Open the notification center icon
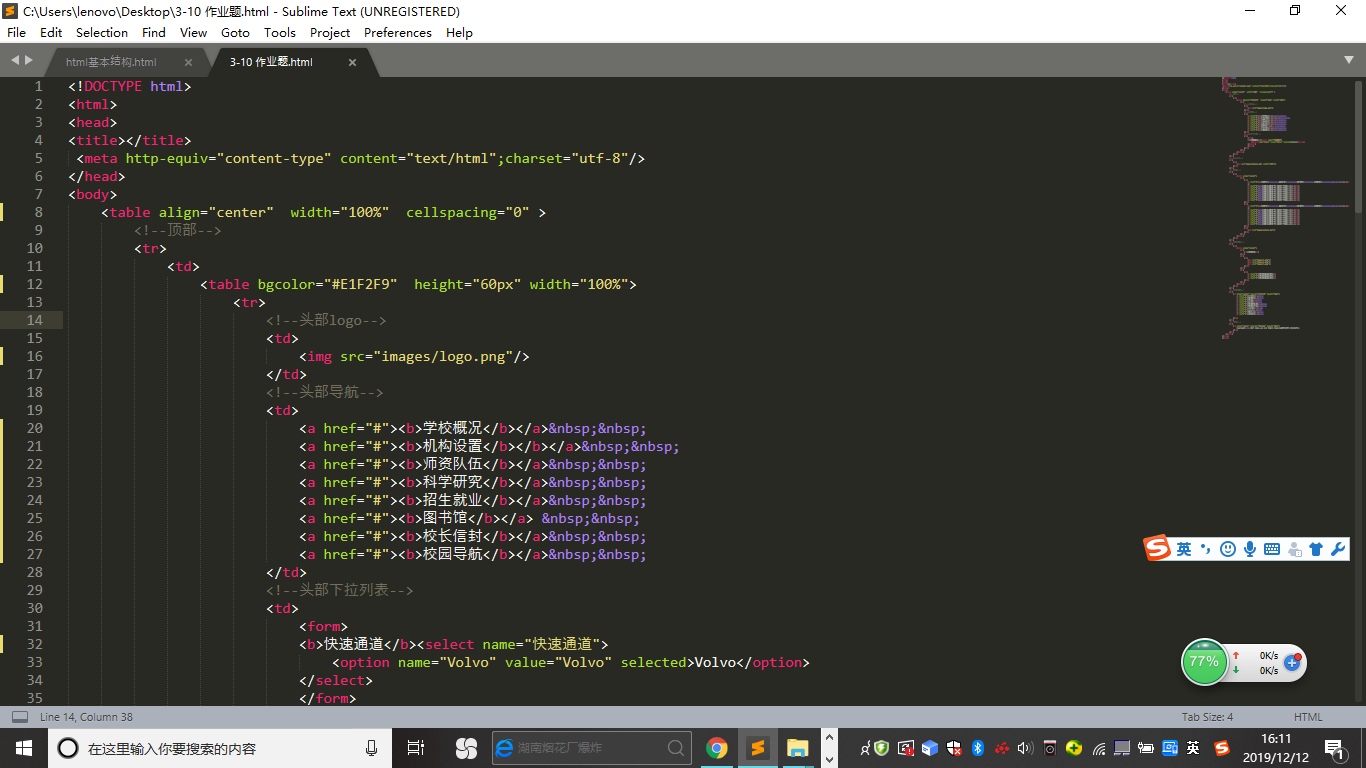1366x768 pixels. pos(1335,748)
